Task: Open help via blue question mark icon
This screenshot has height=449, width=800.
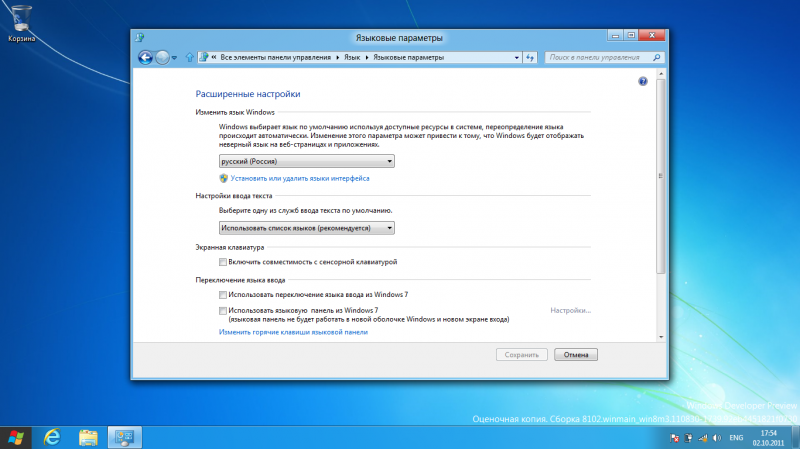Action: [x=643, y=80]
